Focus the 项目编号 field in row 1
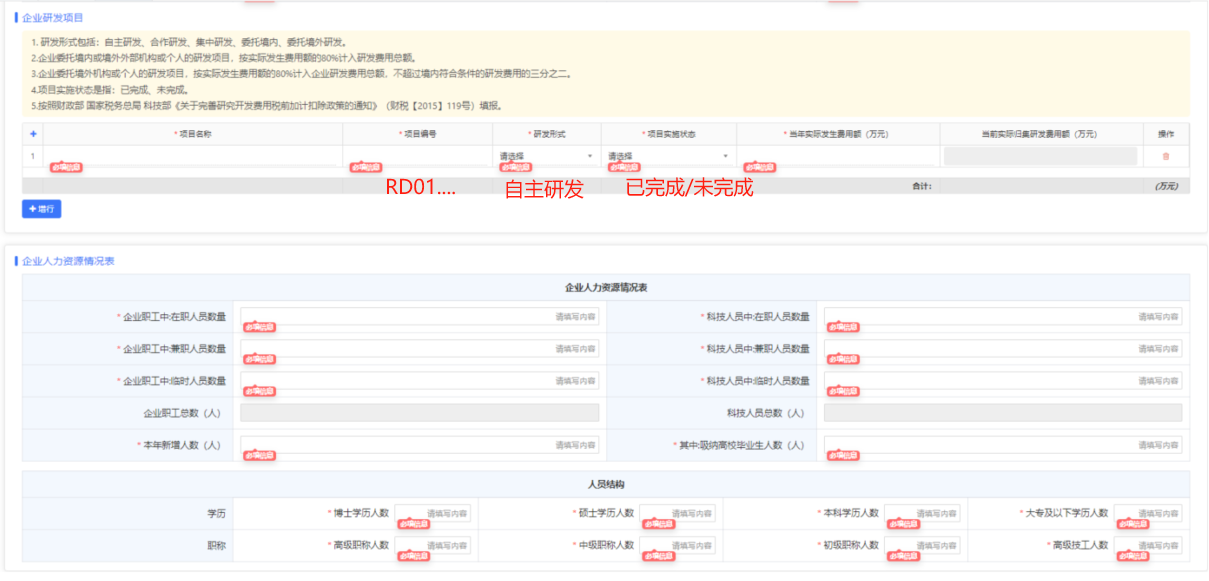The image size is (1209, 581). (417, 156)
